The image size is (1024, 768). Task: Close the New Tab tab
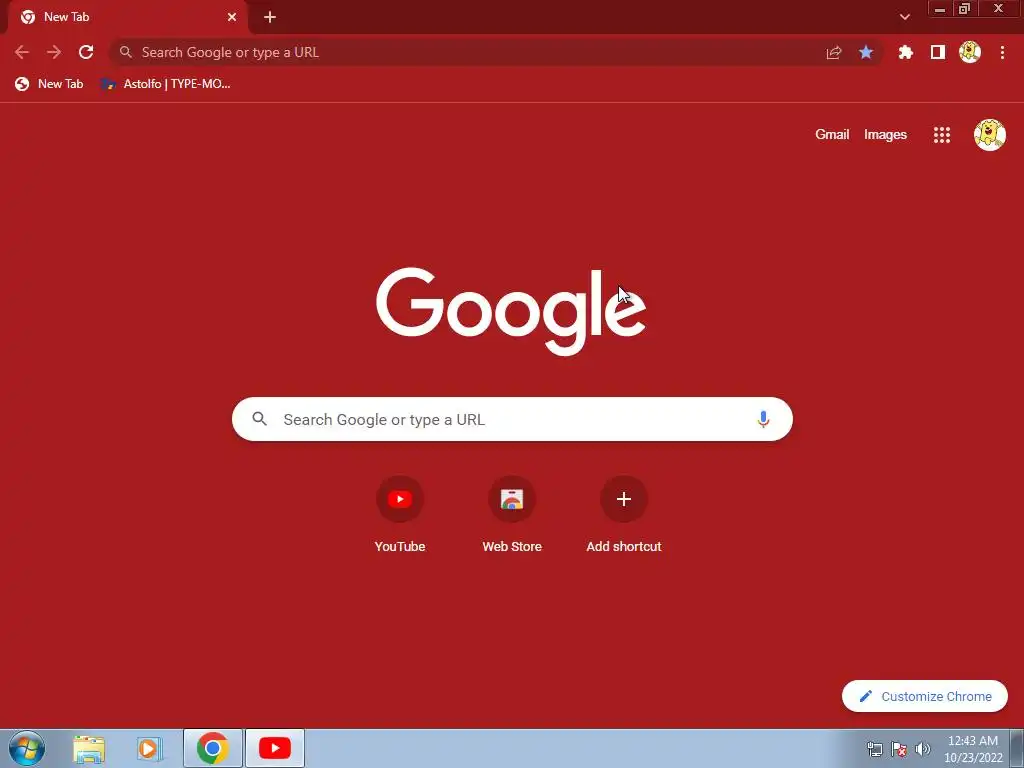tap(232, 17)
